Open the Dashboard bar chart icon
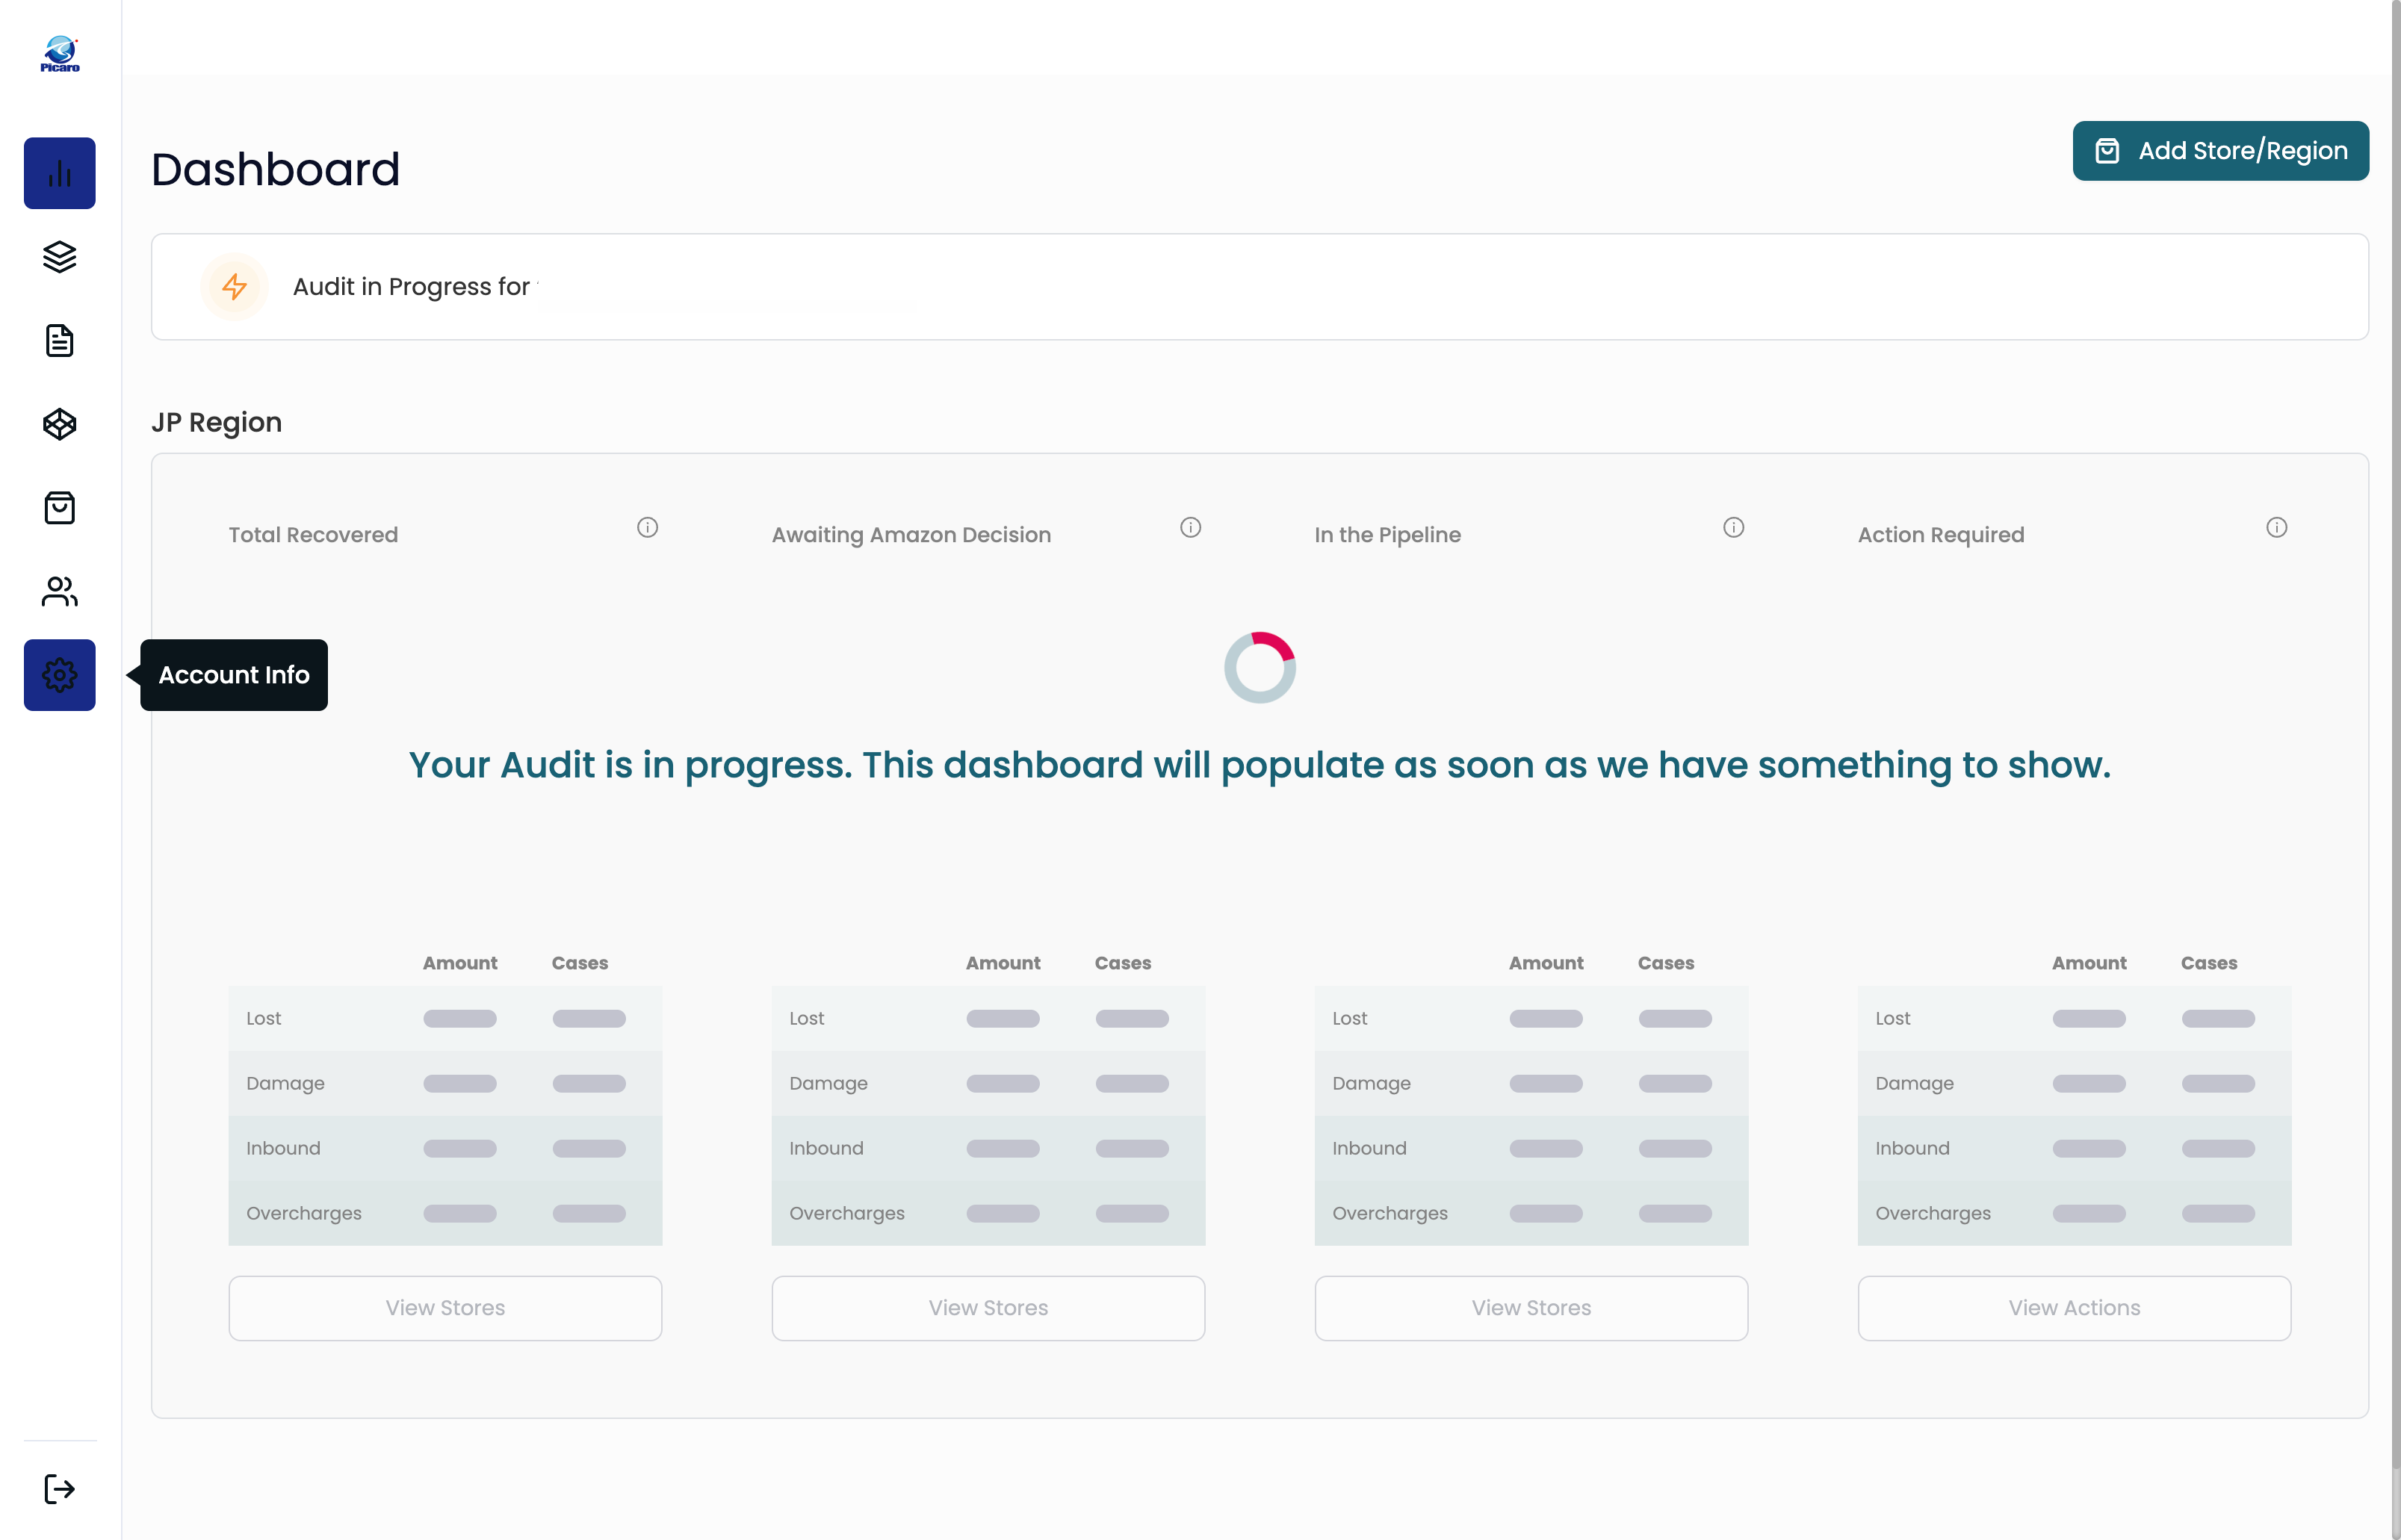Image resolution: width=2401 pixels, height=1540 pixels. point(60,173)
